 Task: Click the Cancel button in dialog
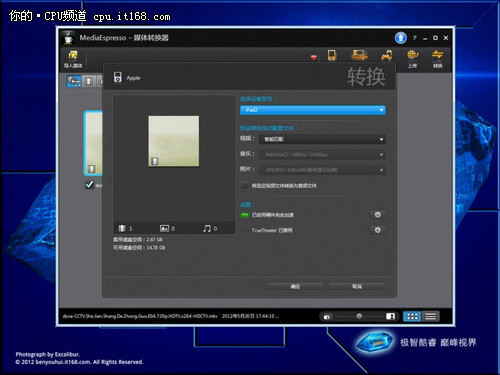point(357,286)
